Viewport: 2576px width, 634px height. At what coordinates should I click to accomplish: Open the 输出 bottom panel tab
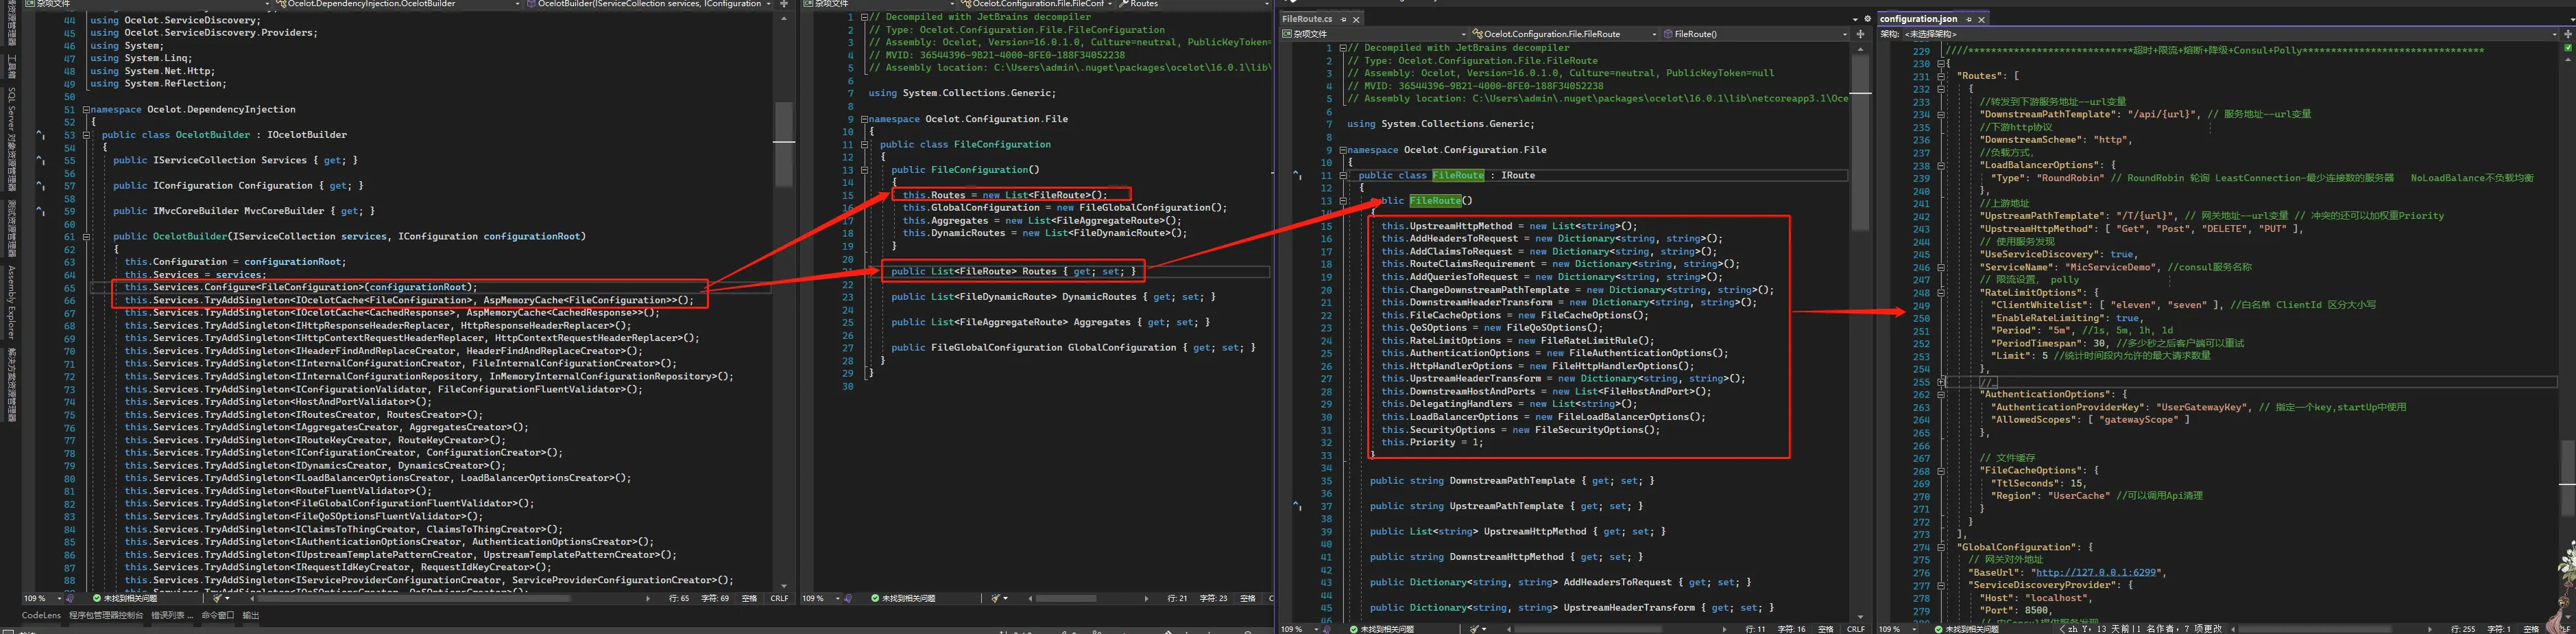click(251, 616)
